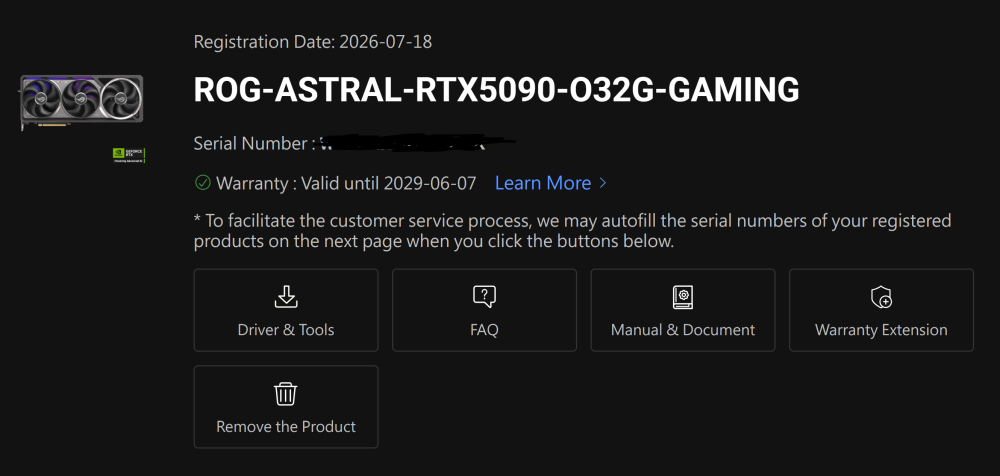Click the green warranty checkmark icon
This screenshot has height=476, width=1000.
(x=203, y=183)
